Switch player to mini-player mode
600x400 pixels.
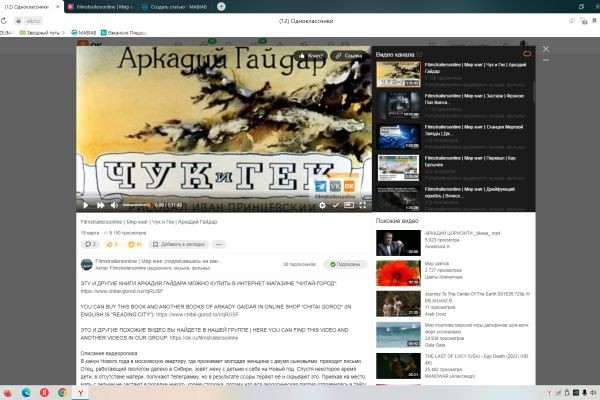click(x=349, y=206)
